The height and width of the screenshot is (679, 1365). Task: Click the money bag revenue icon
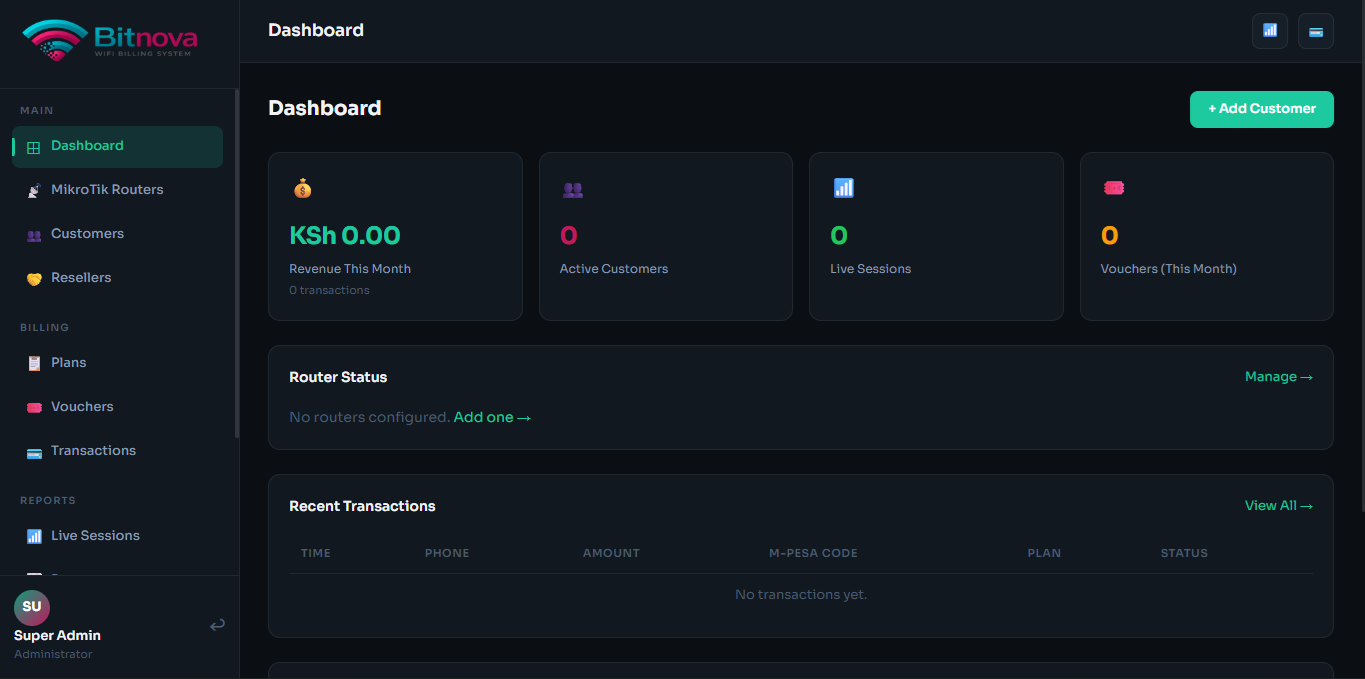click(303, 188)
